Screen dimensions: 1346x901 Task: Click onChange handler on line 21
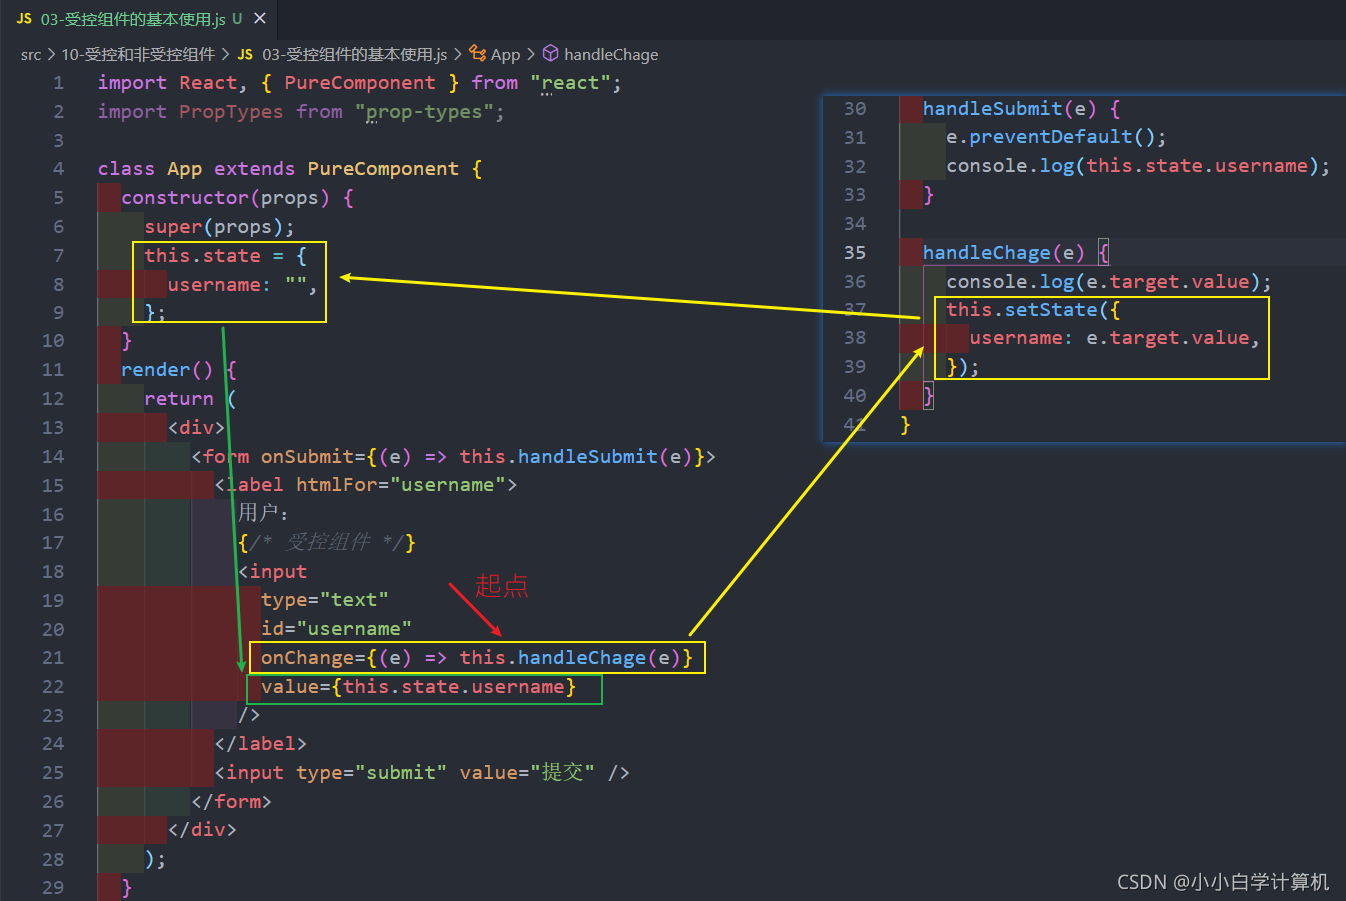coord(477,658)
